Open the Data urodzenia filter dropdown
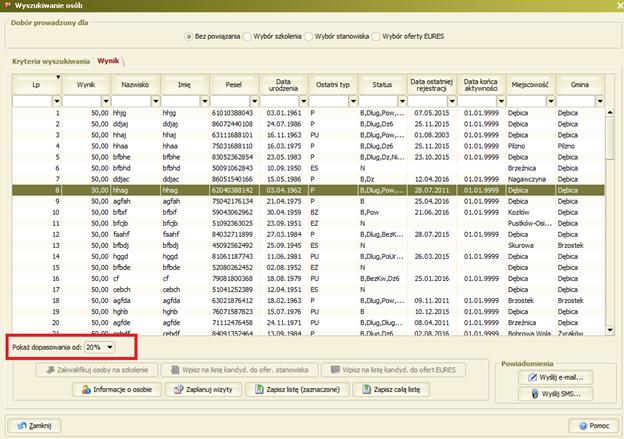 pos(304,101)
